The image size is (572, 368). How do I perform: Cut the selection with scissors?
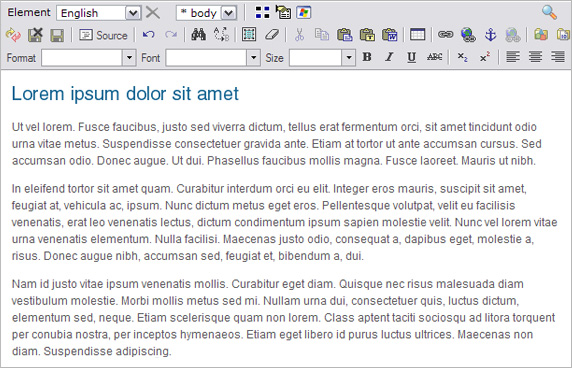pos(299,35)
